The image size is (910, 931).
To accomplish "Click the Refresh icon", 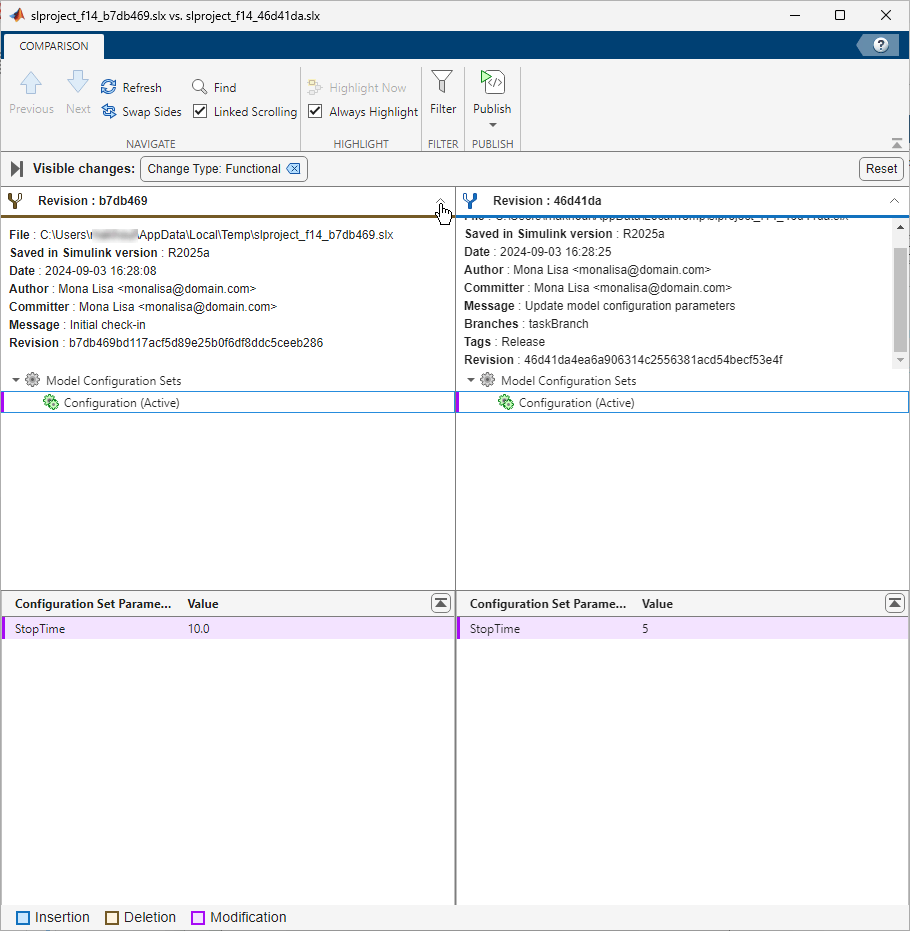I will pos(109,87).
